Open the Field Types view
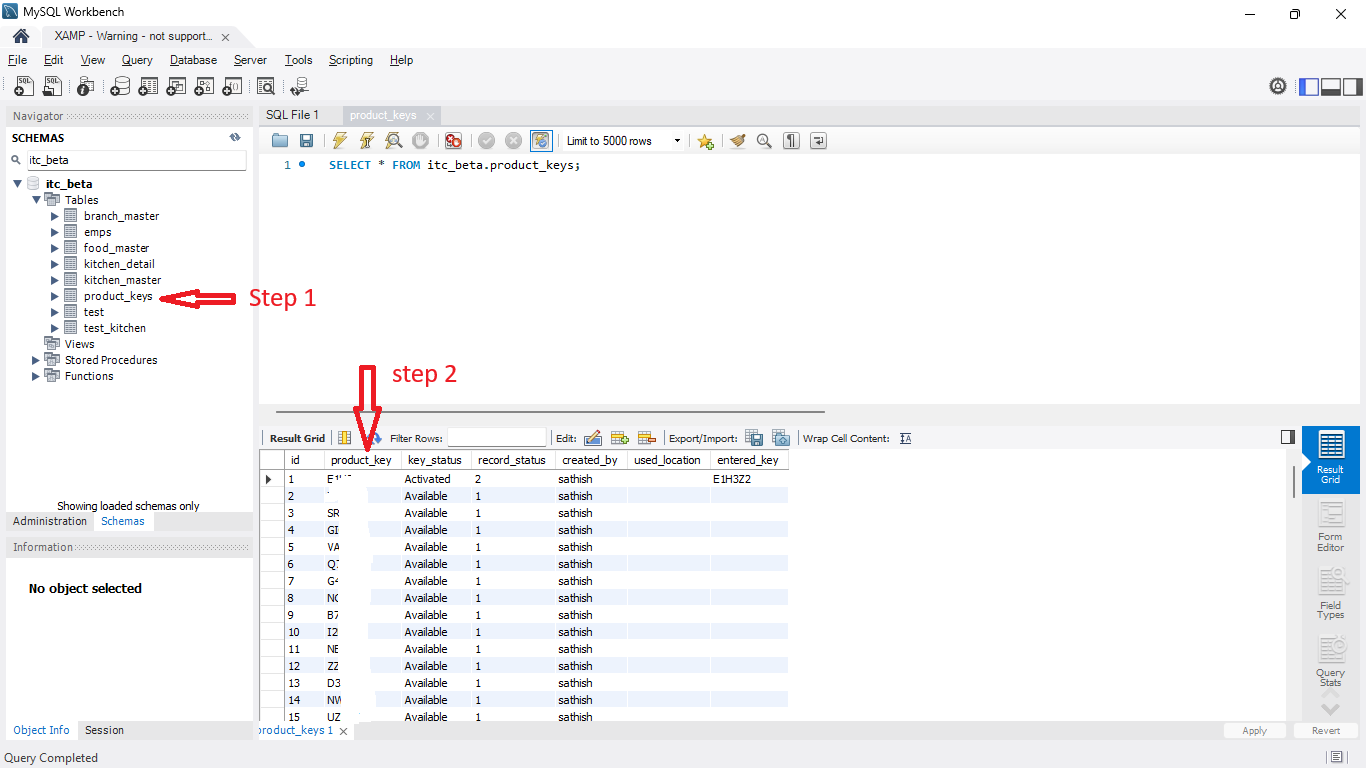 pyautogui.click(x=1330, y=594)
